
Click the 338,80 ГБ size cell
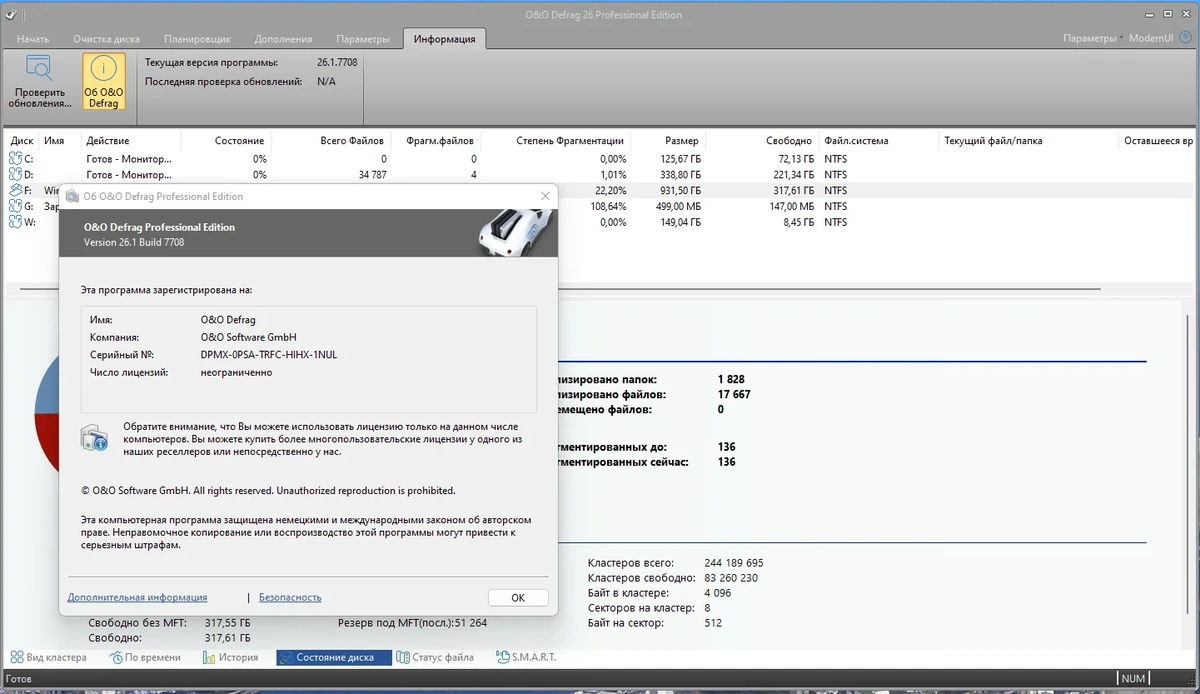[679, 175]
